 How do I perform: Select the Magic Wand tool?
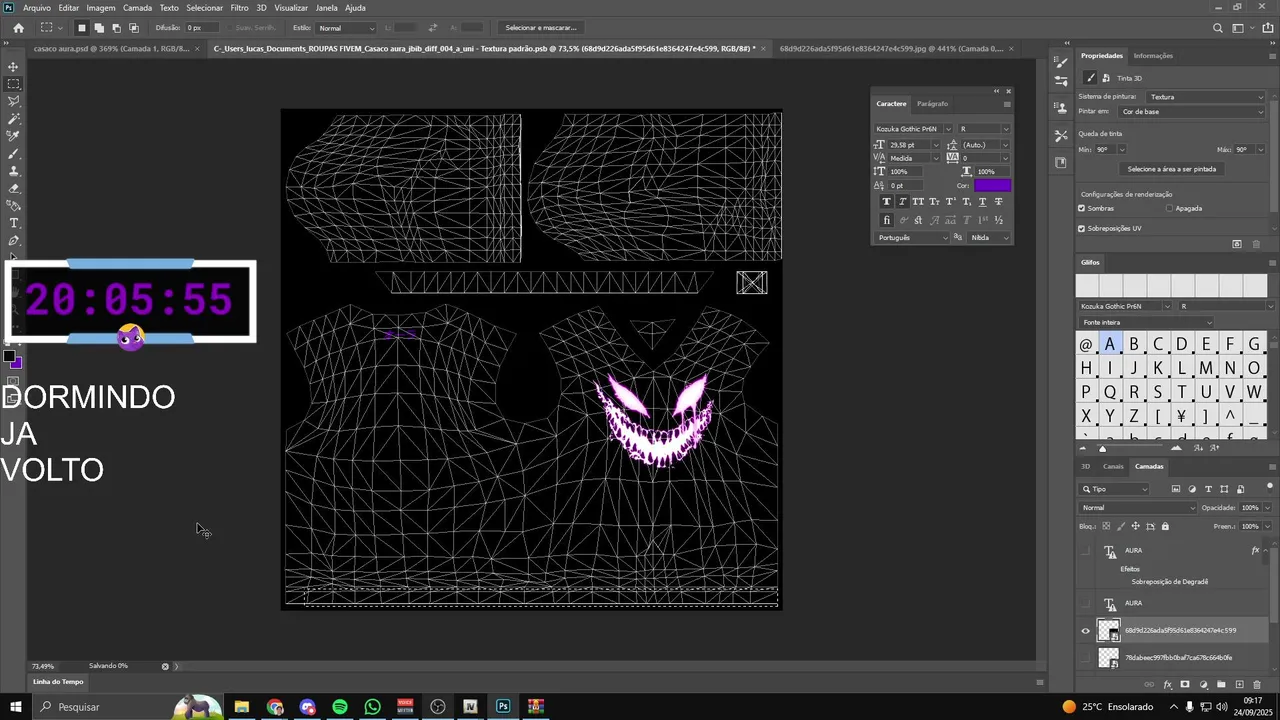(x=14, y=119)
